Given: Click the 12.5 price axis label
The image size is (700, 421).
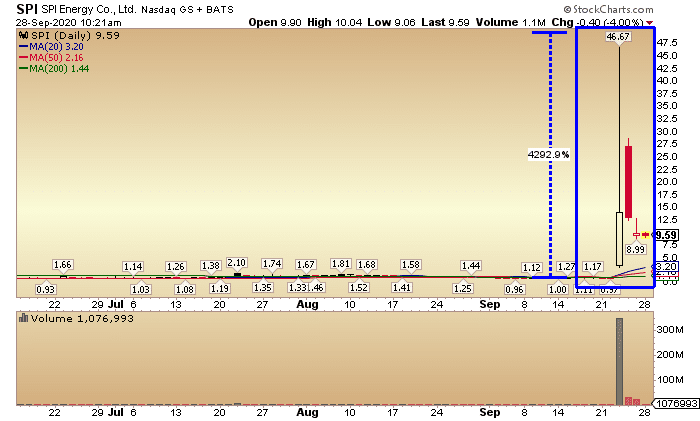Looking at the screenshot, I should coord(667,219).
